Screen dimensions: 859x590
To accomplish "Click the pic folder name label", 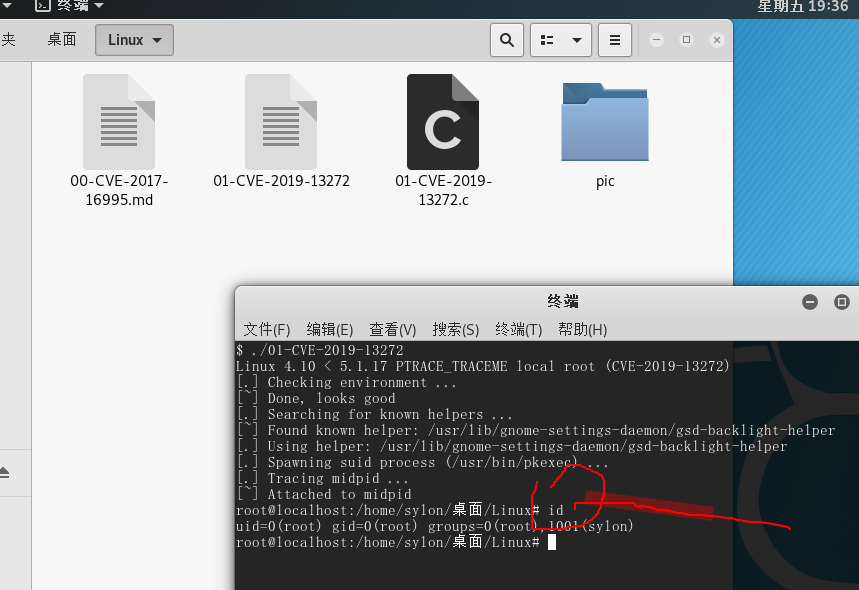I will click(605, 181).
